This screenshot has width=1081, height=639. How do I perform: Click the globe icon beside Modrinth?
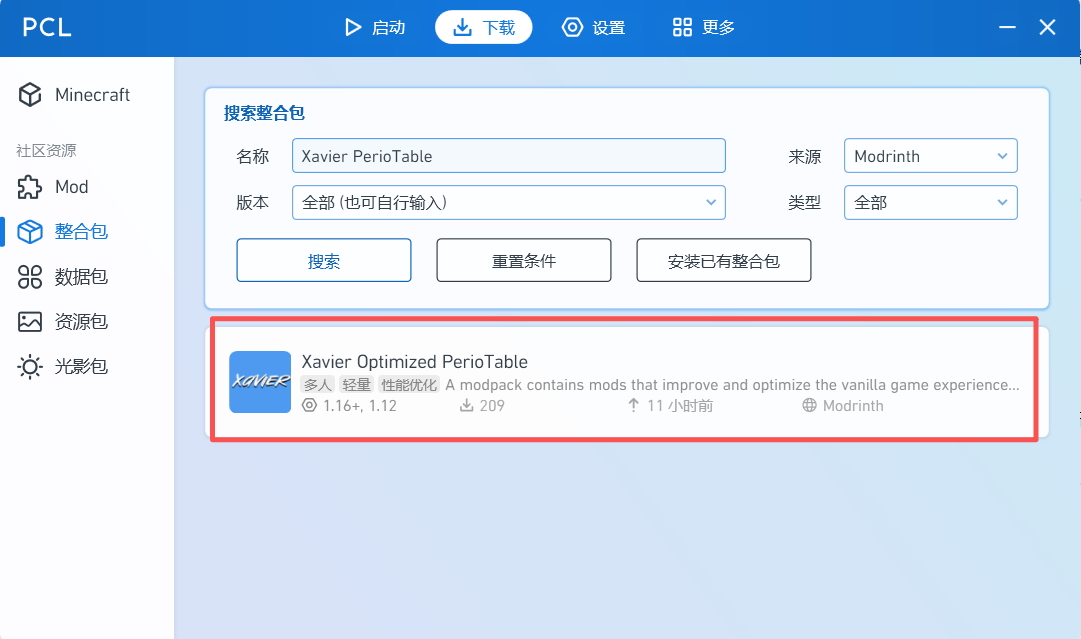click(809, 405)
